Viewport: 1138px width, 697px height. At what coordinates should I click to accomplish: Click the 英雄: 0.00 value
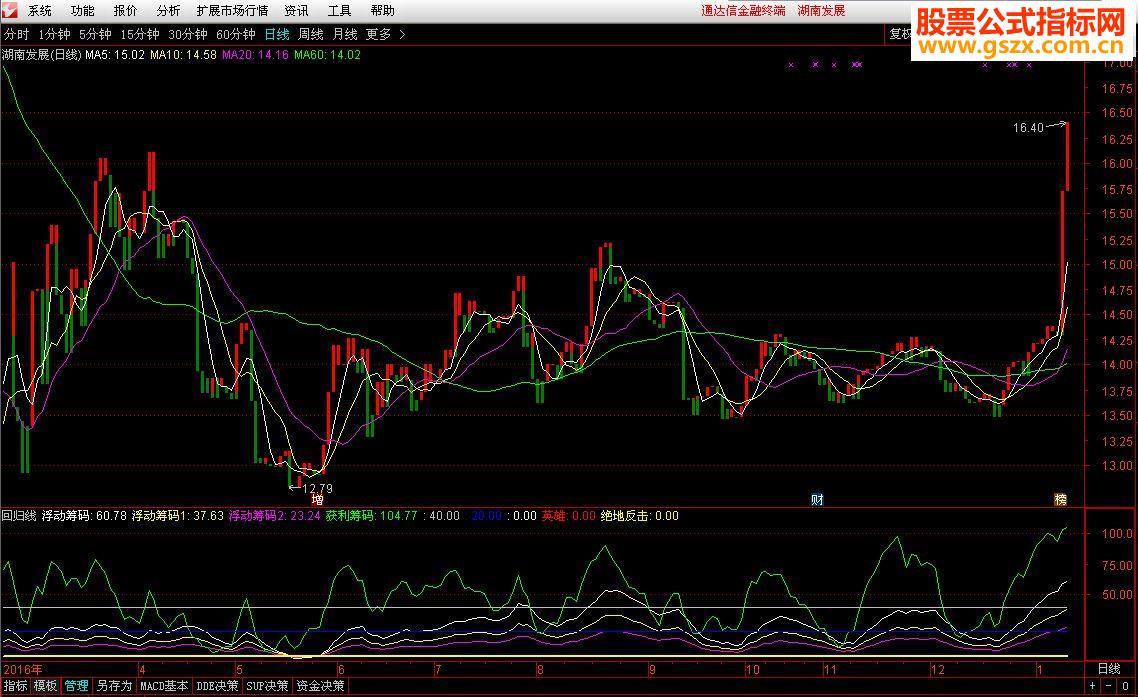568,515
